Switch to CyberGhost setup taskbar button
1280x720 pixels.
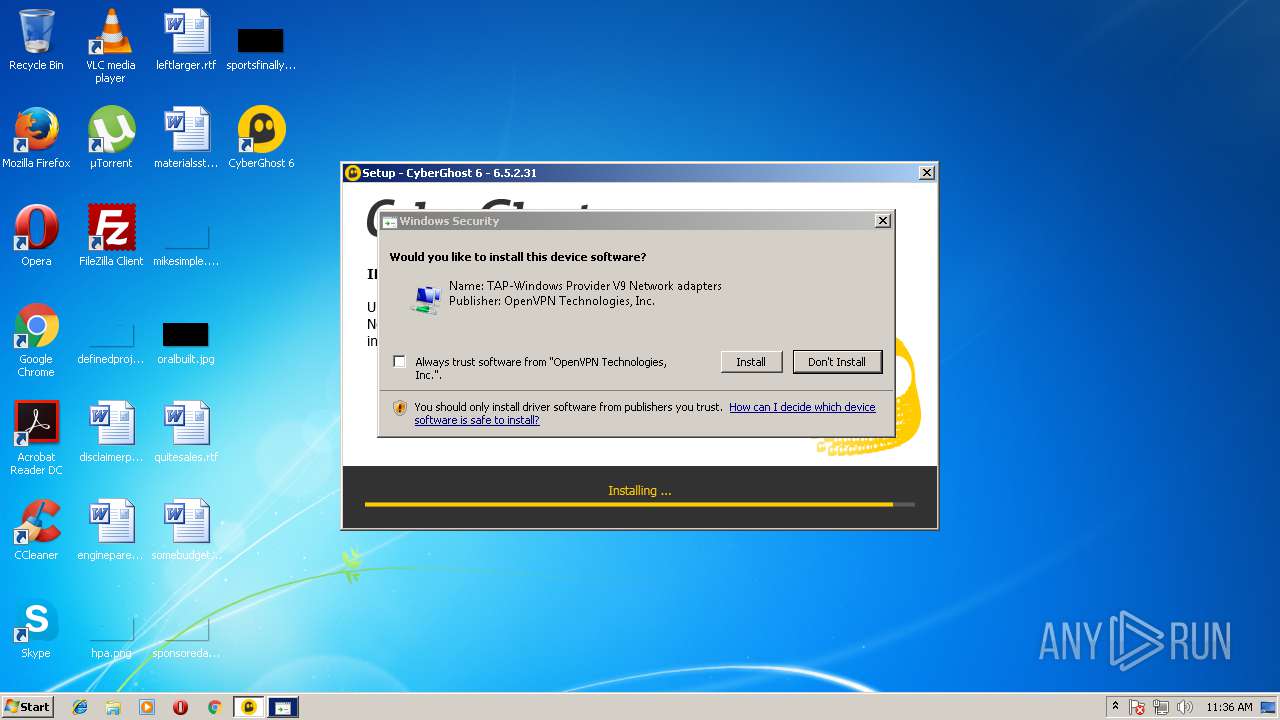point(249,707)
